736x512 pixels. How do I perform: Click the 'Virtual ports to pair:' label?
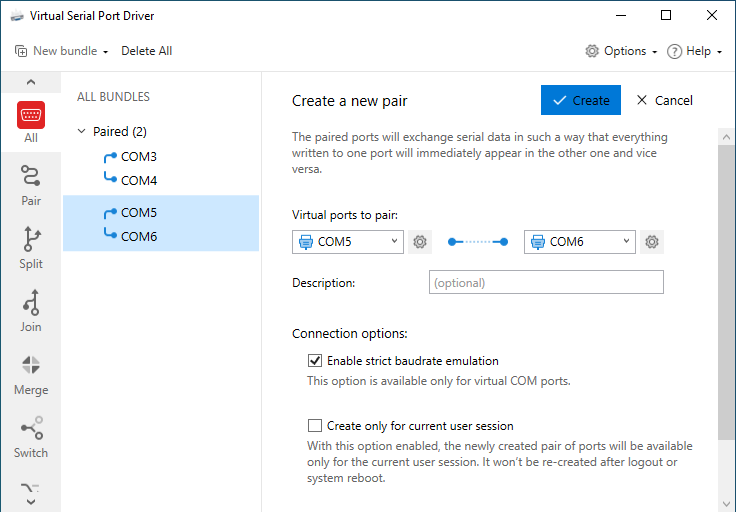345,215
